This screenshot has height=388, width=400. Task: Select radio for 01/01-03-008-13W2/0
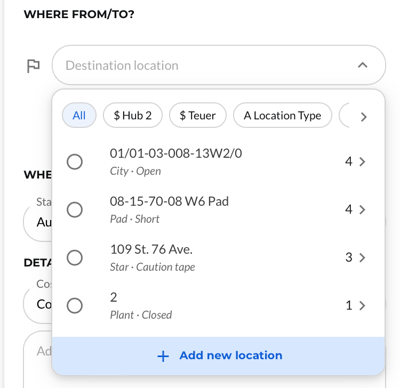(x=75, y=162)
